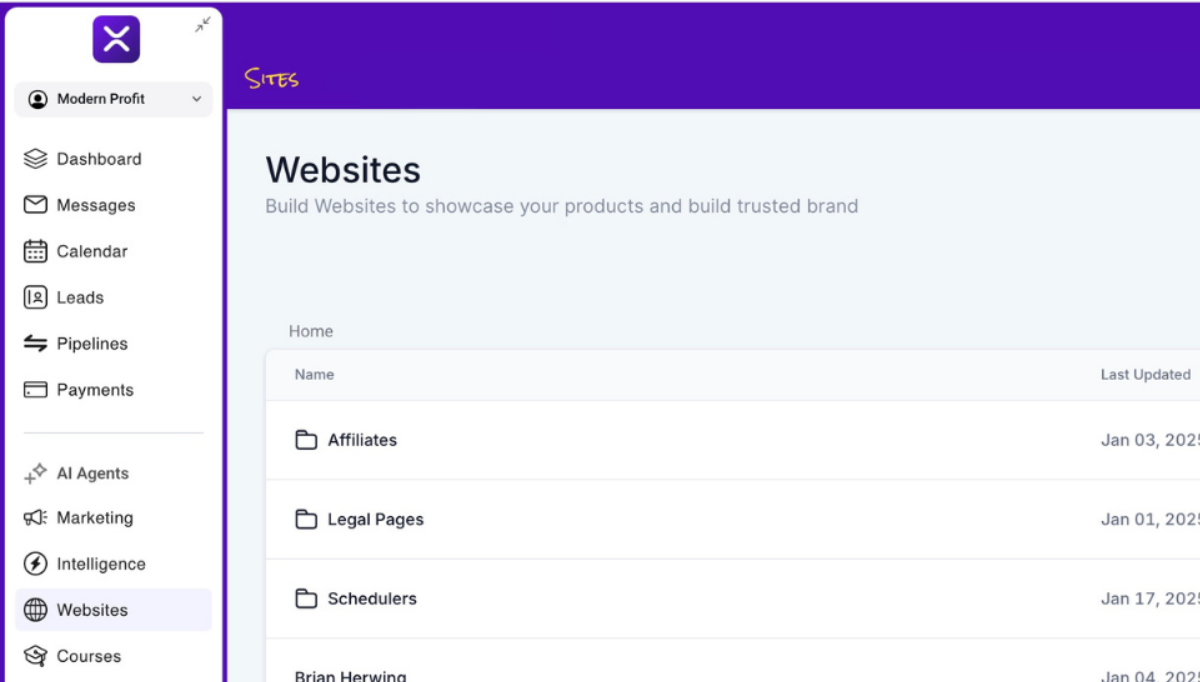Open the Marketing menu item
Image resolution: width=1200 pixels, height=682 pixels.
pos(94,518)
